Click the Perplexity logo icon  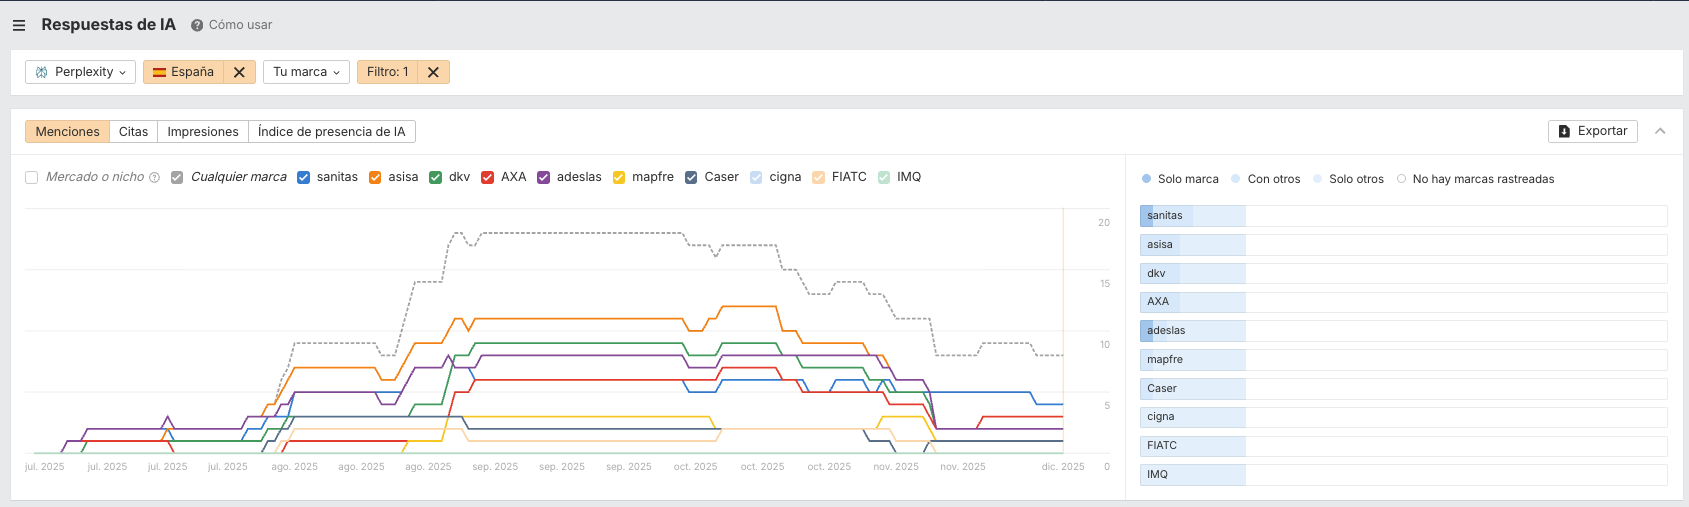coord(41,72)
